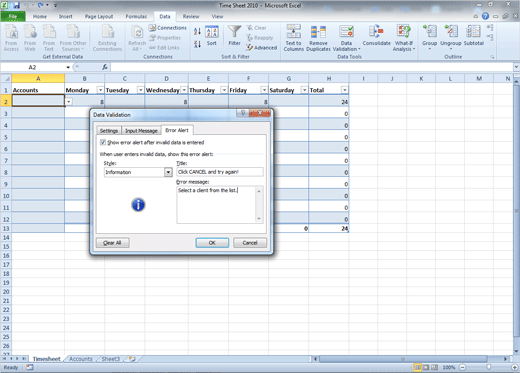520x373 pixels.
Task: Click Cancel in Data Validation dialog
Action: click(x=250, y=243)
